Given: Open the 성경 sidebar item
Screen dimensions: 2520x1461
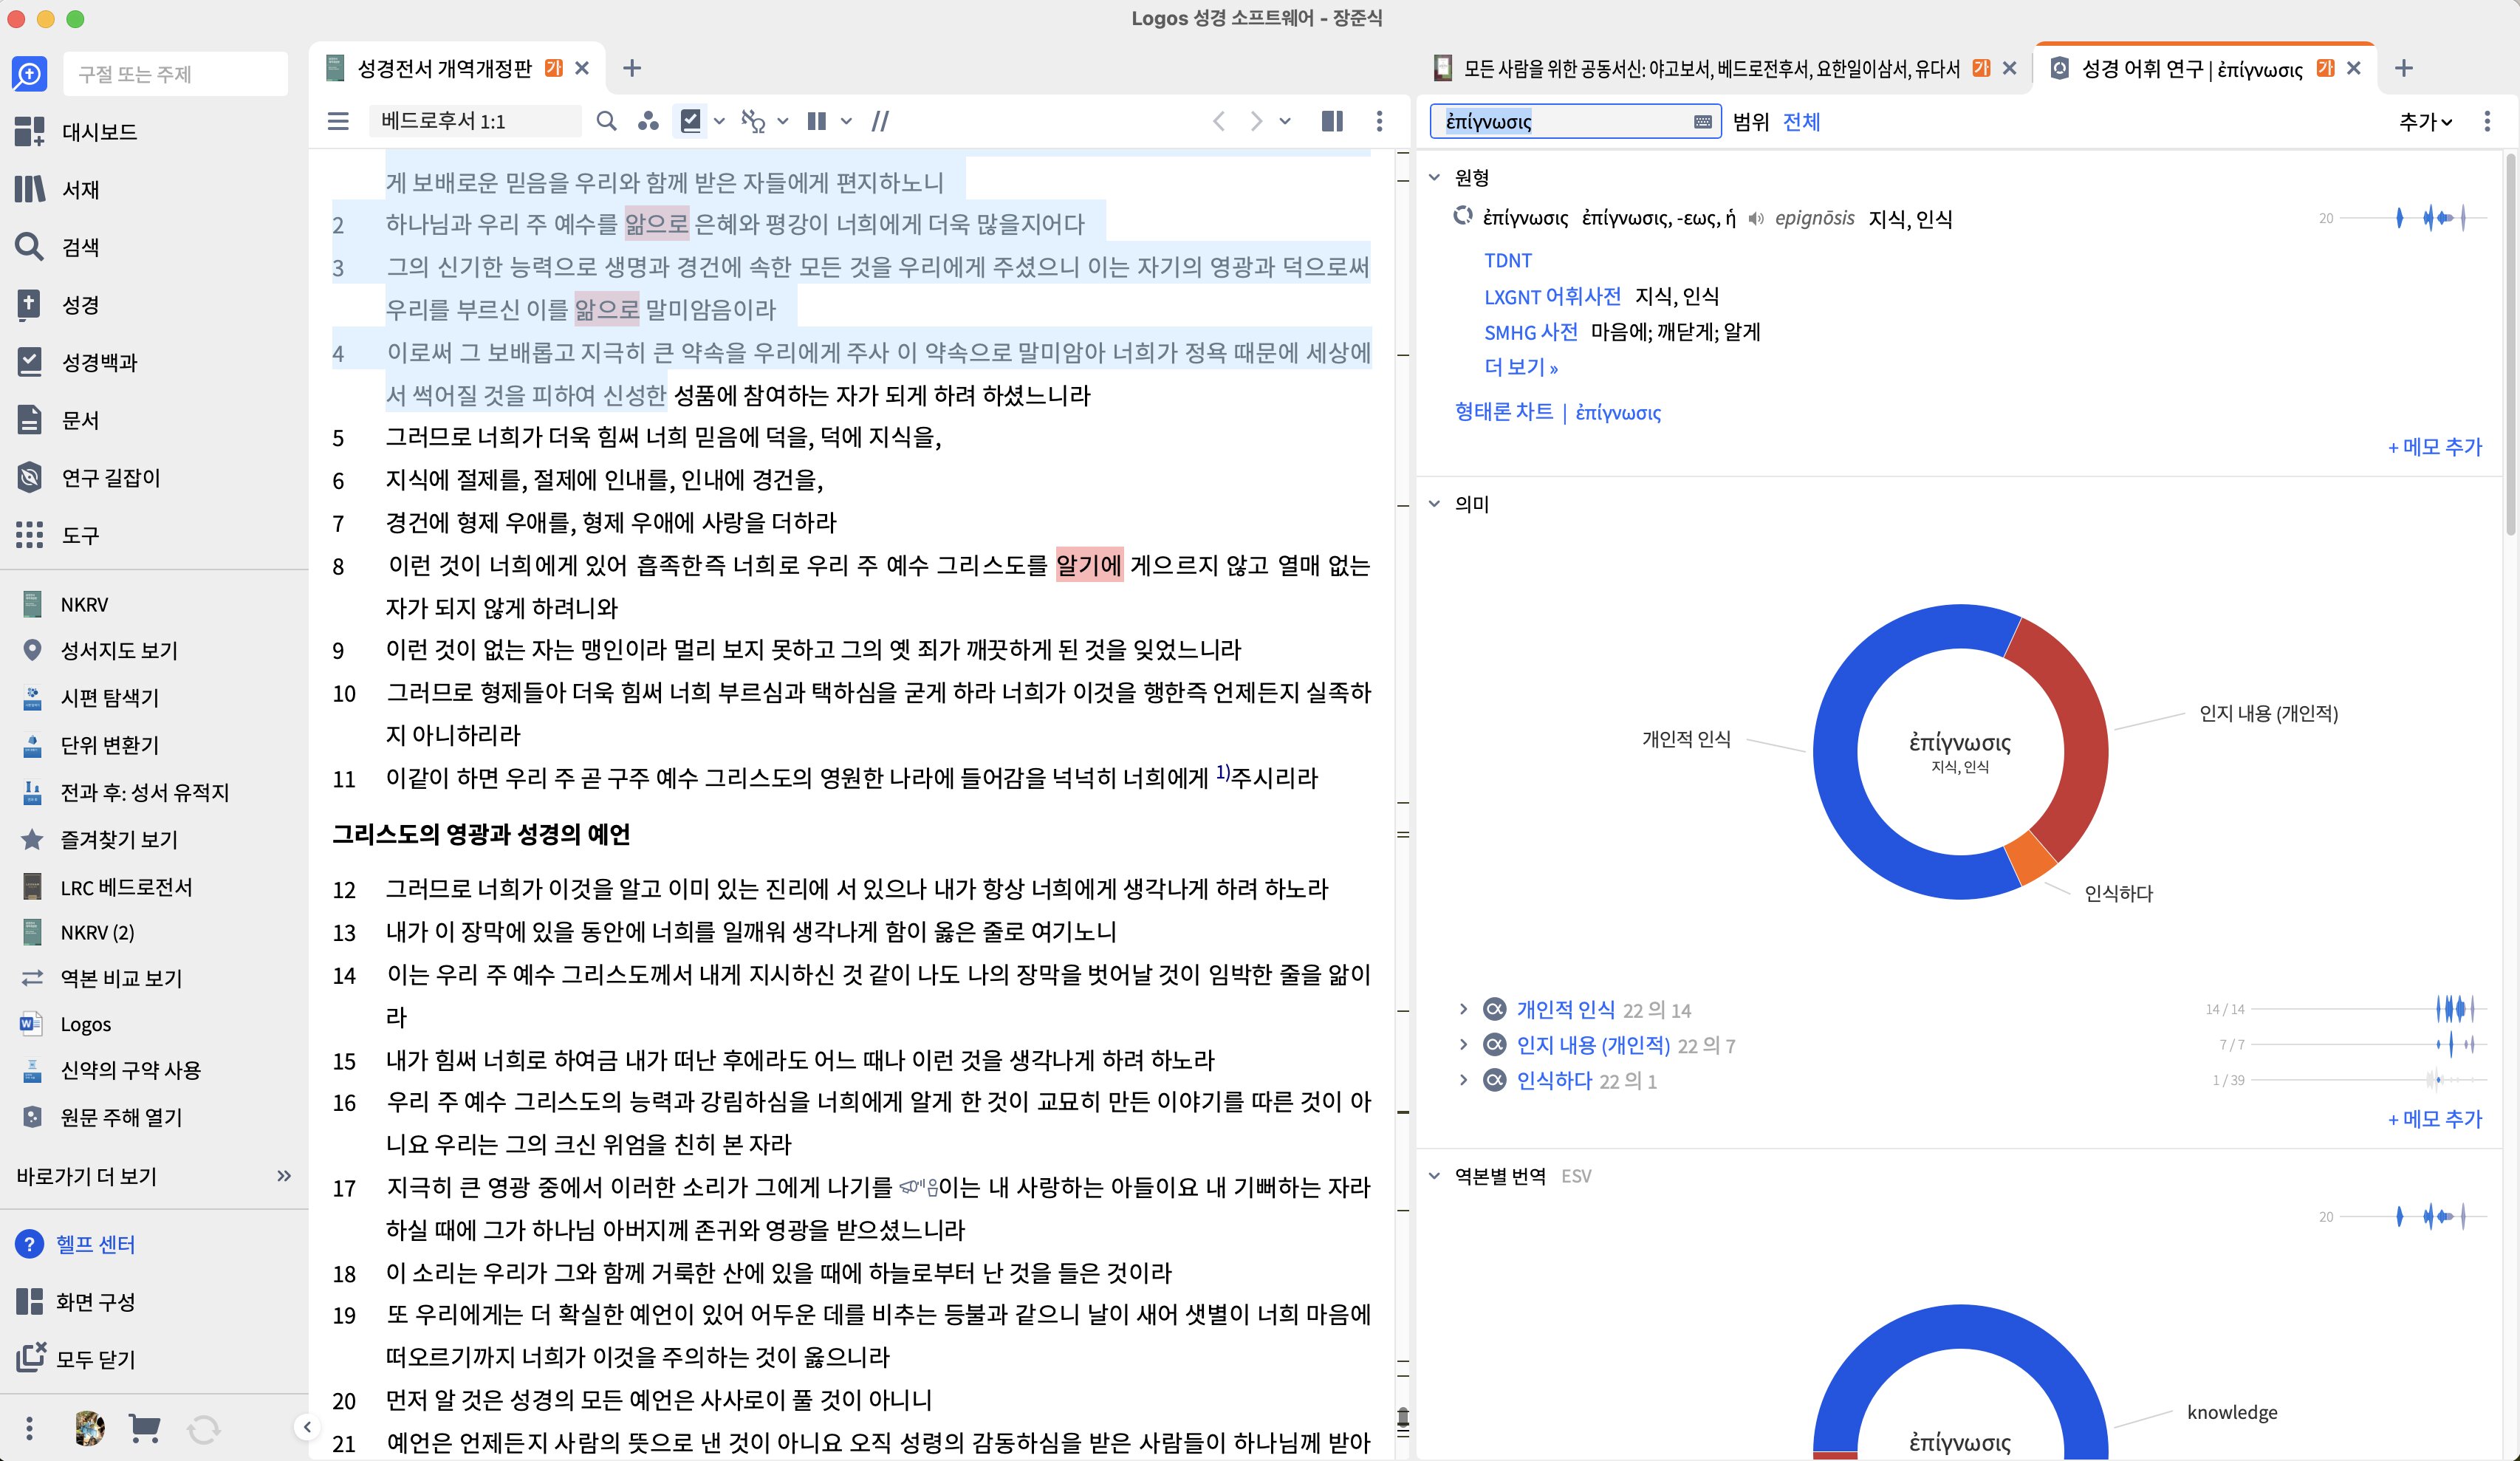Looking at the screenshot, I should point(57,304).
